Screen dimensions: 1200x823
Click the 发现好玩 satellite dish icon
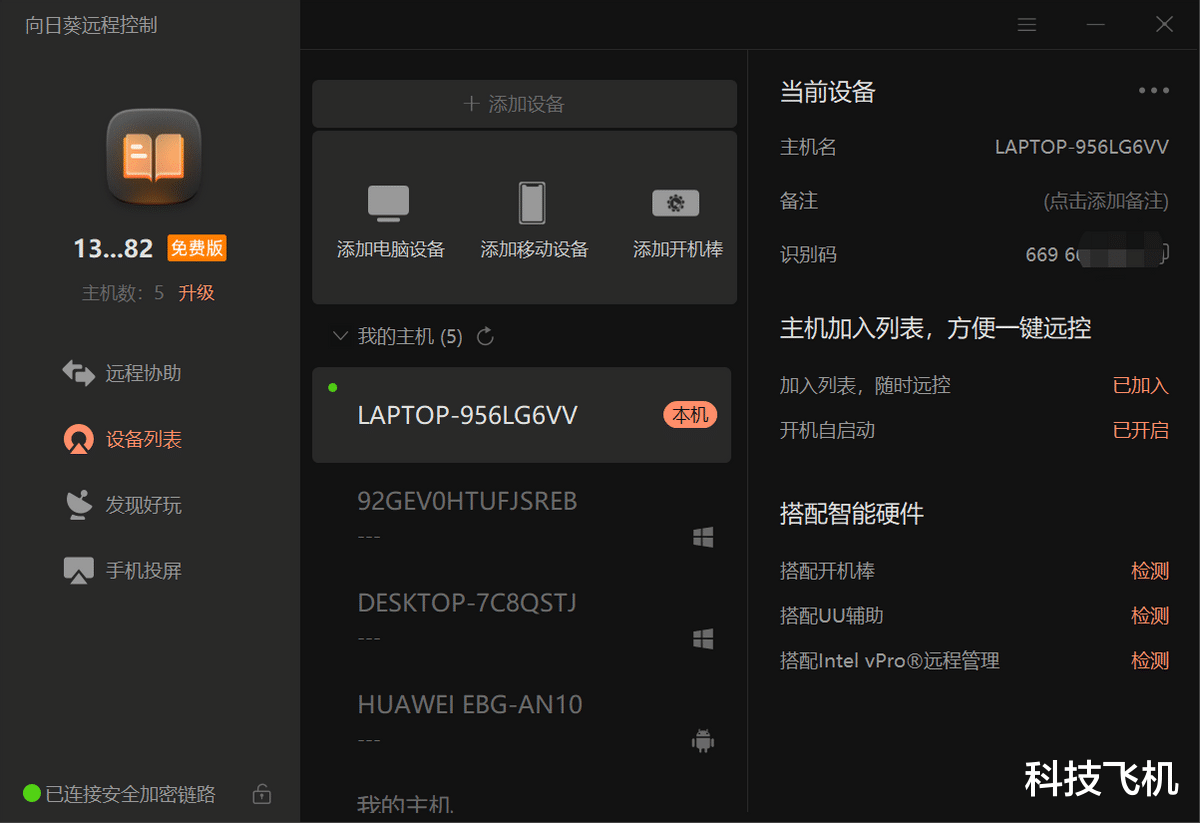click(x=78, y=505)
